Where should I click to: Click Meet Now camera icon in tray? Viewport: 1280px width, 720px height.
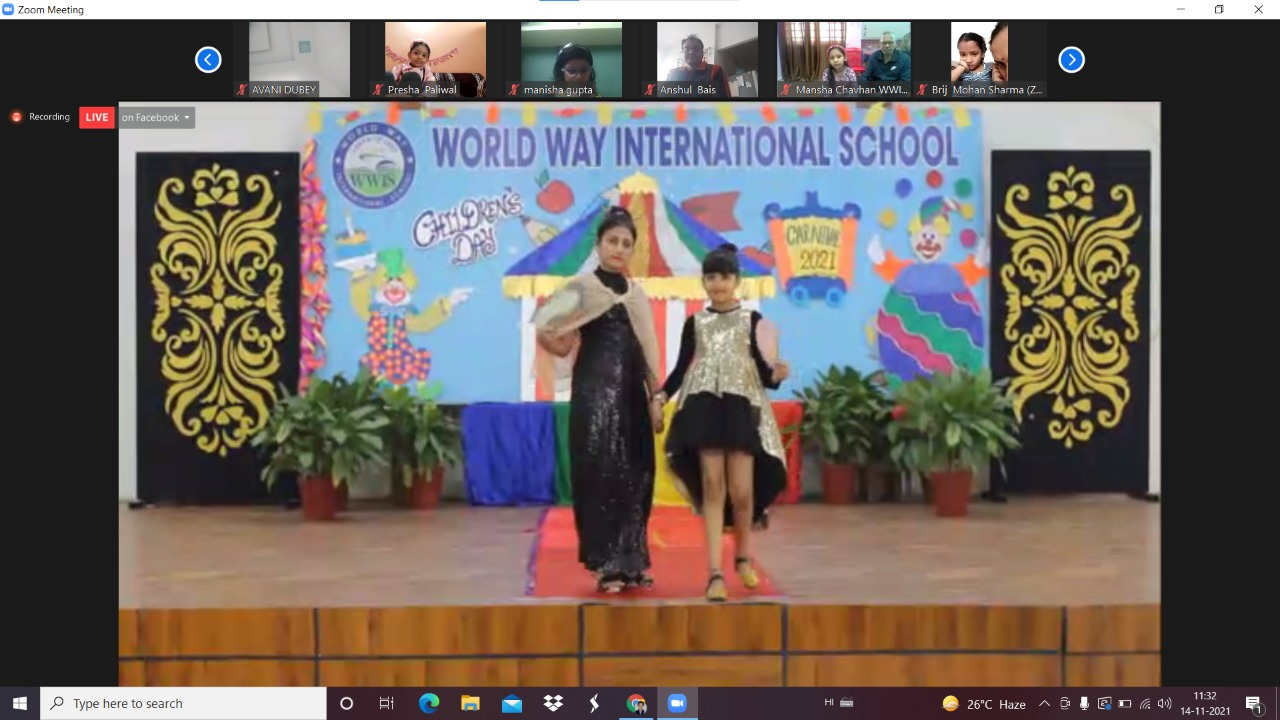click(1065, 703)
